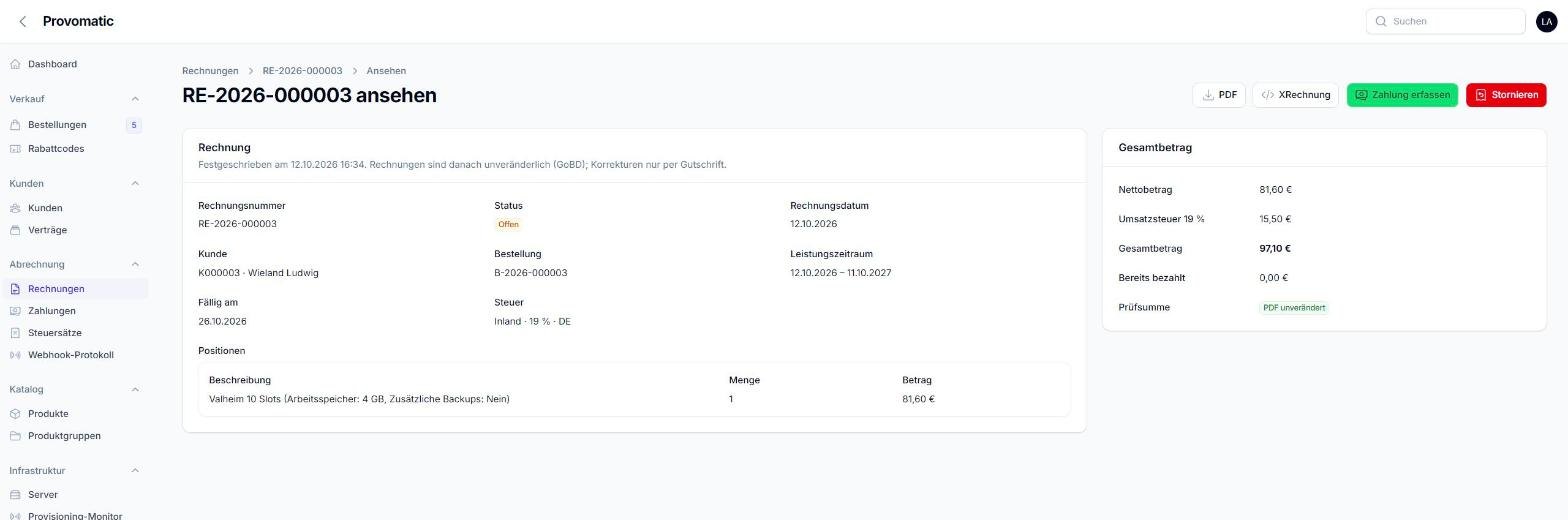Screen dimensions: 1568x520
Task: Click the Produktgruppen folder icon
Action: point(15,436)
